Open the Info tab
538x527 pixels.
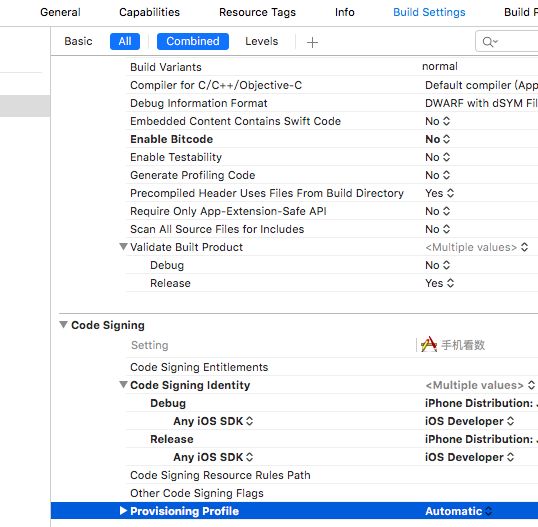pos(344,12)
